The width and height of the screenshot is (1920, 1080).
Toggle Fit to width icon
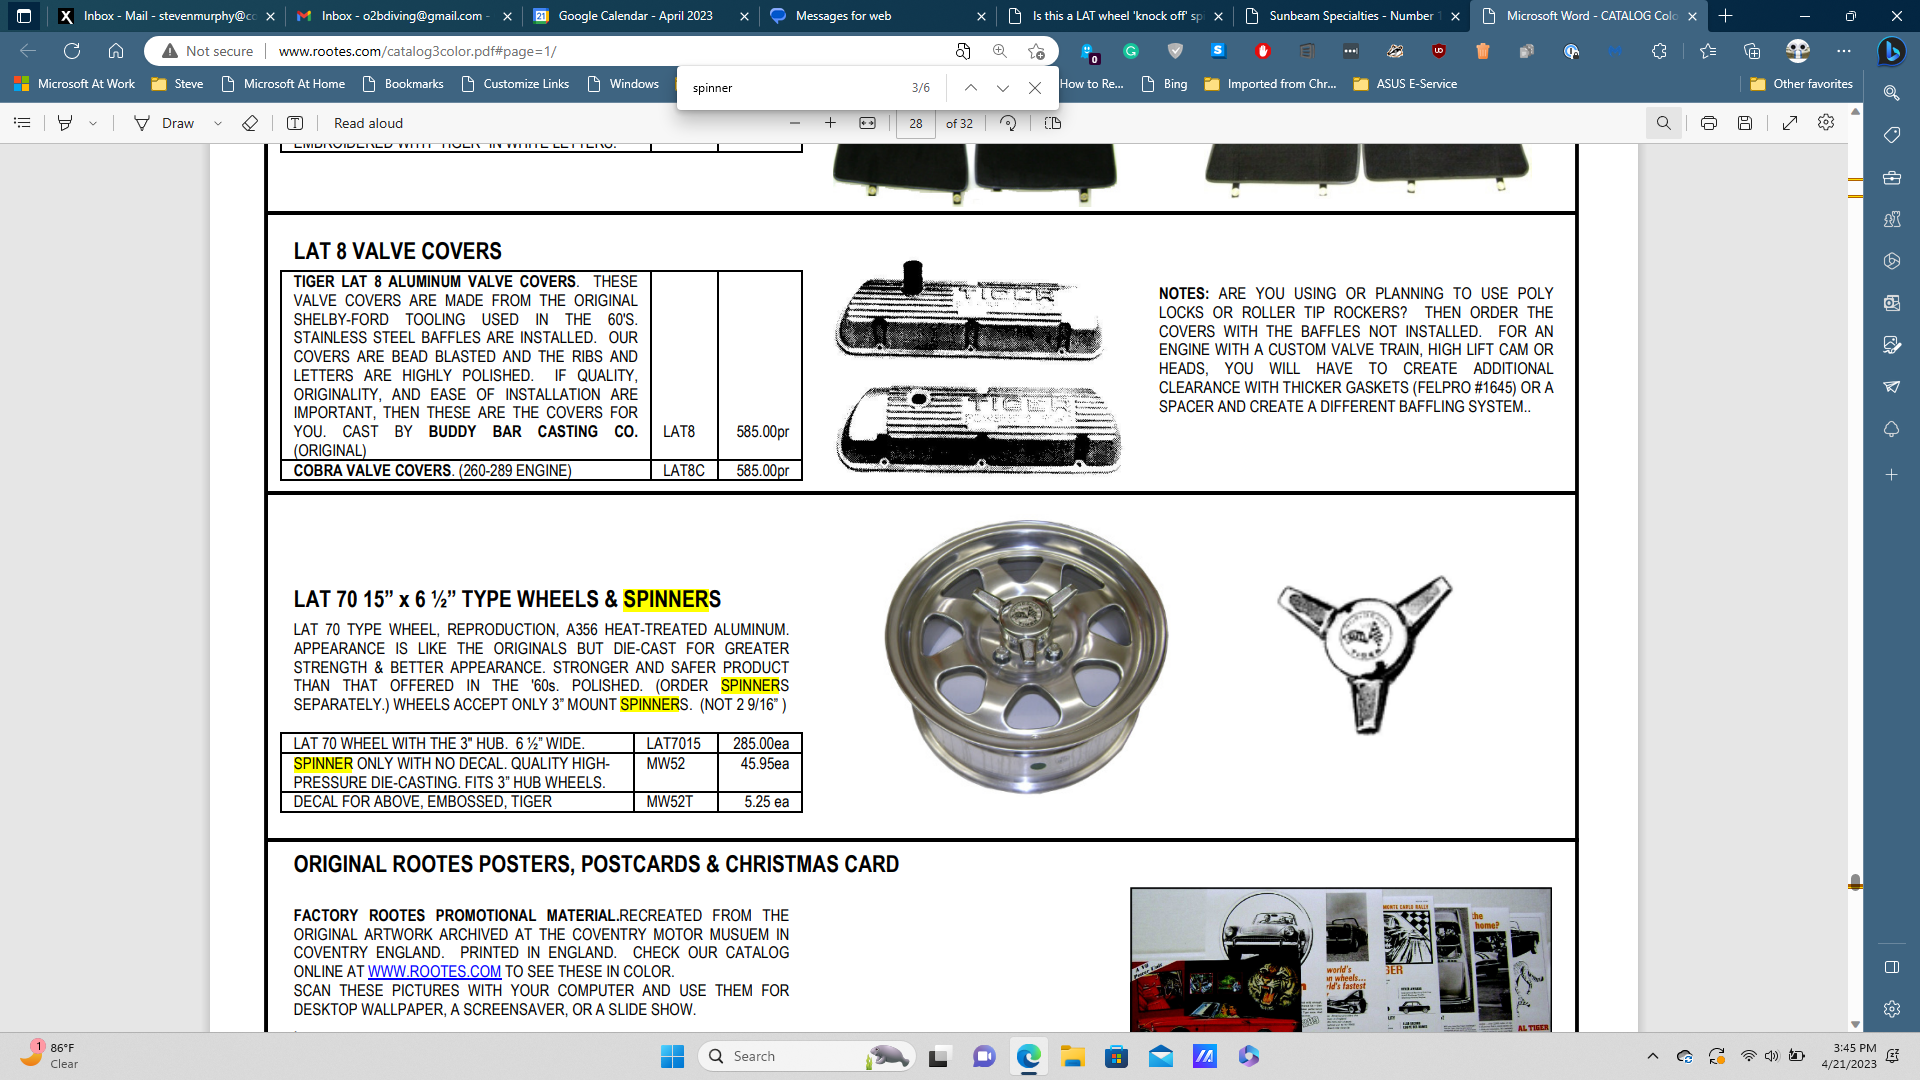coord(867,123)
